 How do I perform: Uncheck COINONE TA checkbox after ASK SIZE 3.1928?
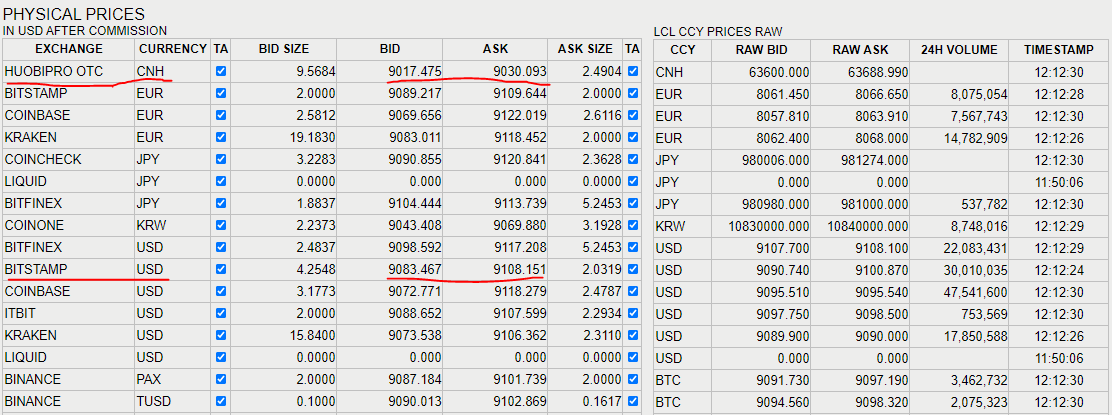tap(633, 225)
